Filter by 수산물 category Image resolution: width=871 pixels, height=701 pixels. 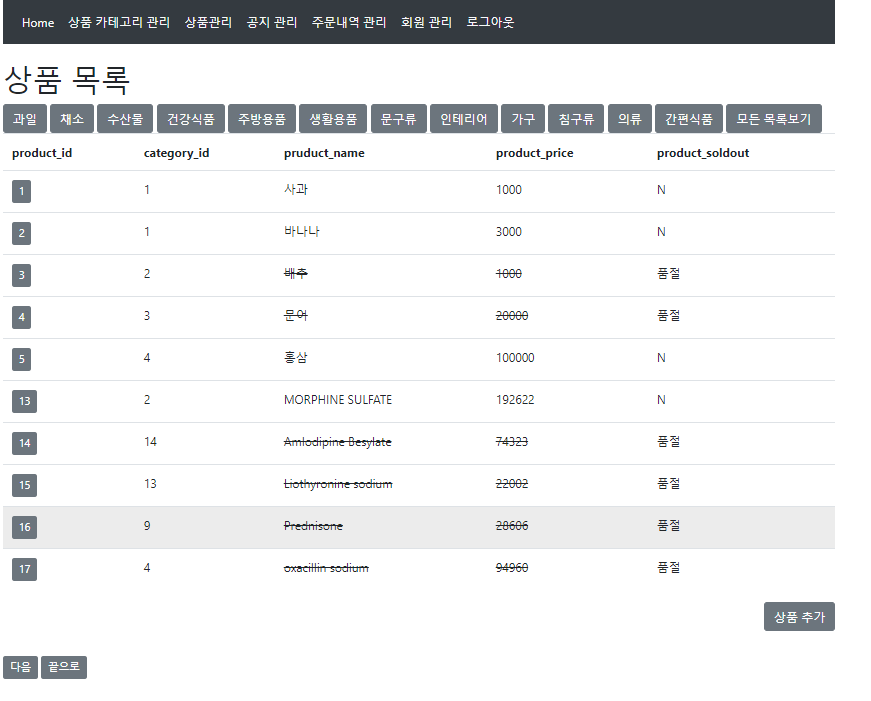125,119
